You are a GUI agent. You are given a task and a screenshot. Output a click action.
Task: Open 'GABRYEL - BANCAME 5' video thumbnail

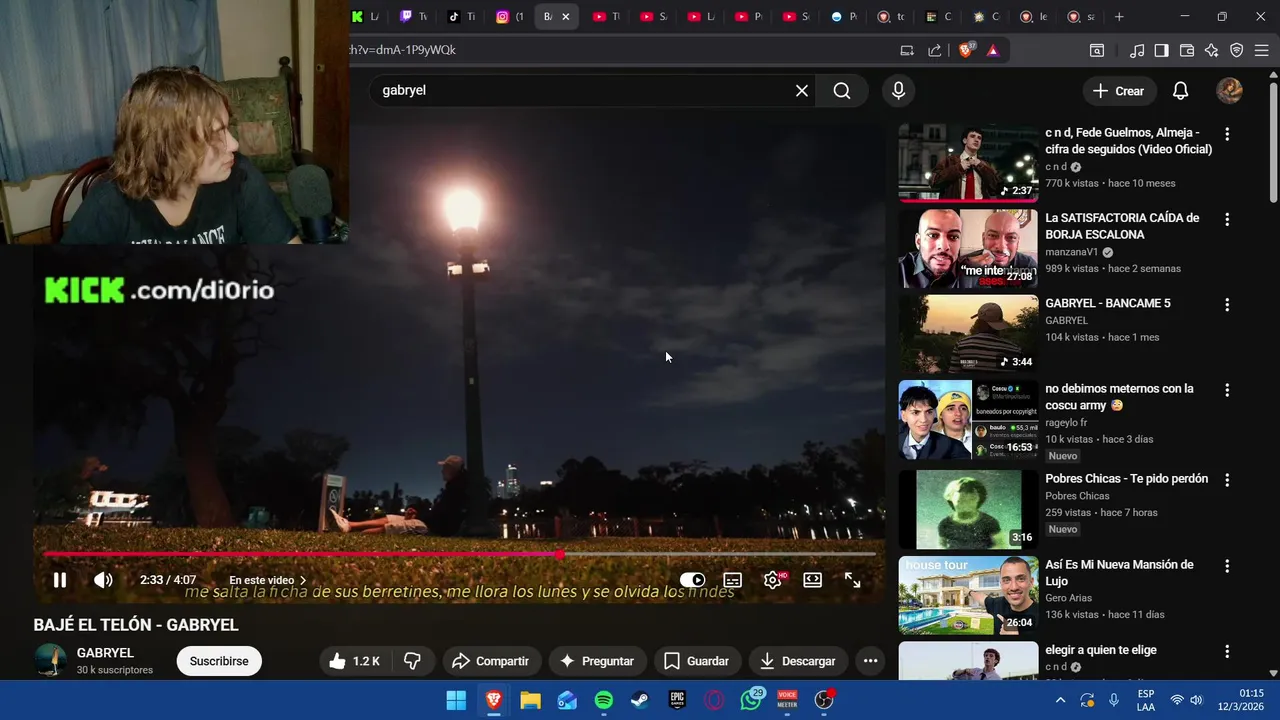click(x=968, y=333)
